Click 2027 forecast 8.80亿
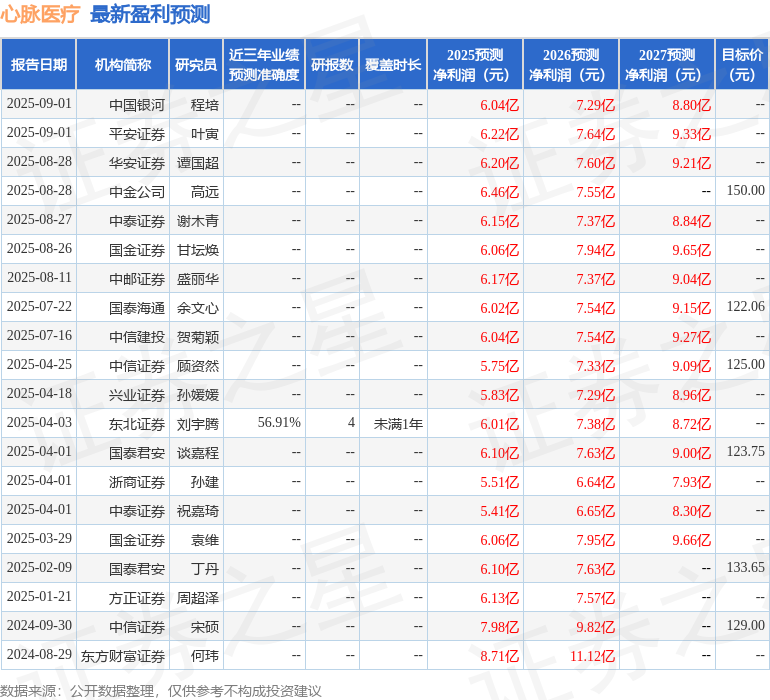 click(691, 105)
